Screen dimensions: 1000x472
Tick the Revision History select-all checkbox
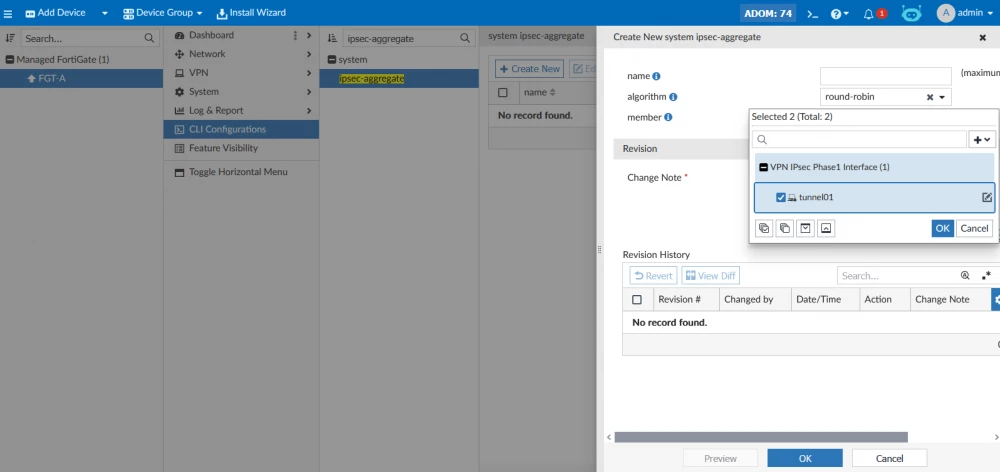(636, 299)
